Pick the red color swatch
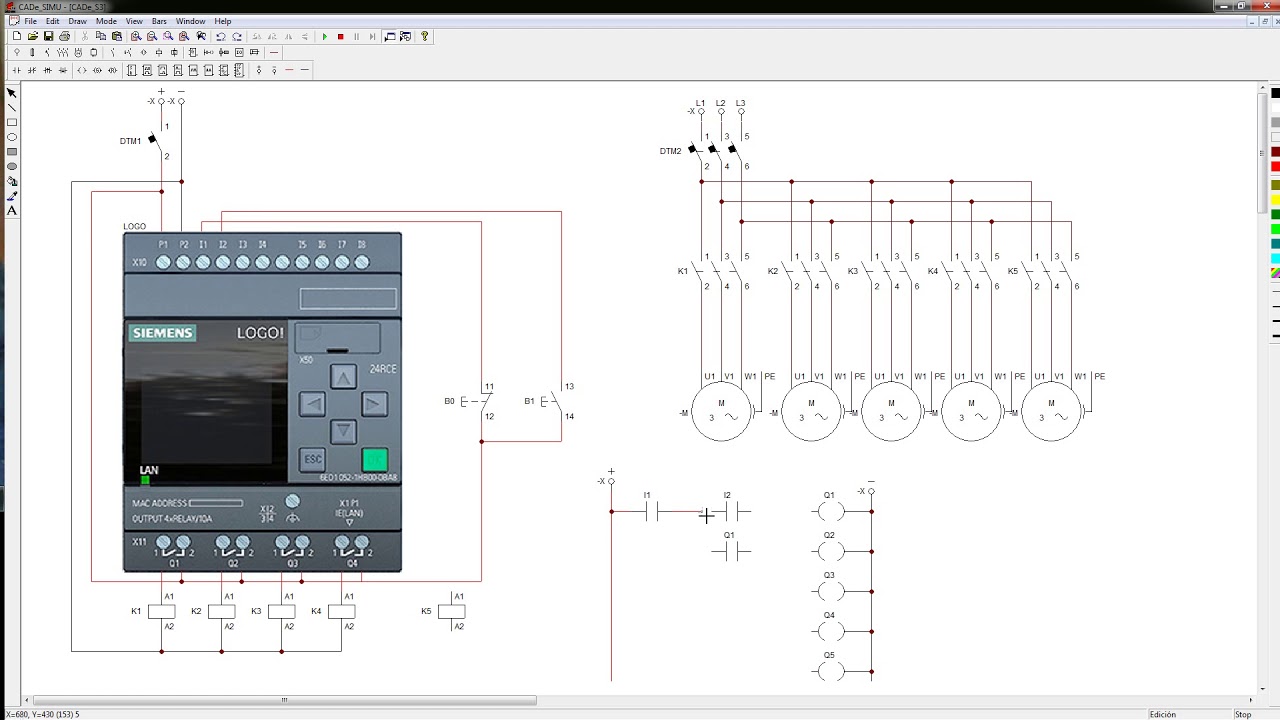The width and height of the screenshot is (1280, 720). (x=1275, y=166)
